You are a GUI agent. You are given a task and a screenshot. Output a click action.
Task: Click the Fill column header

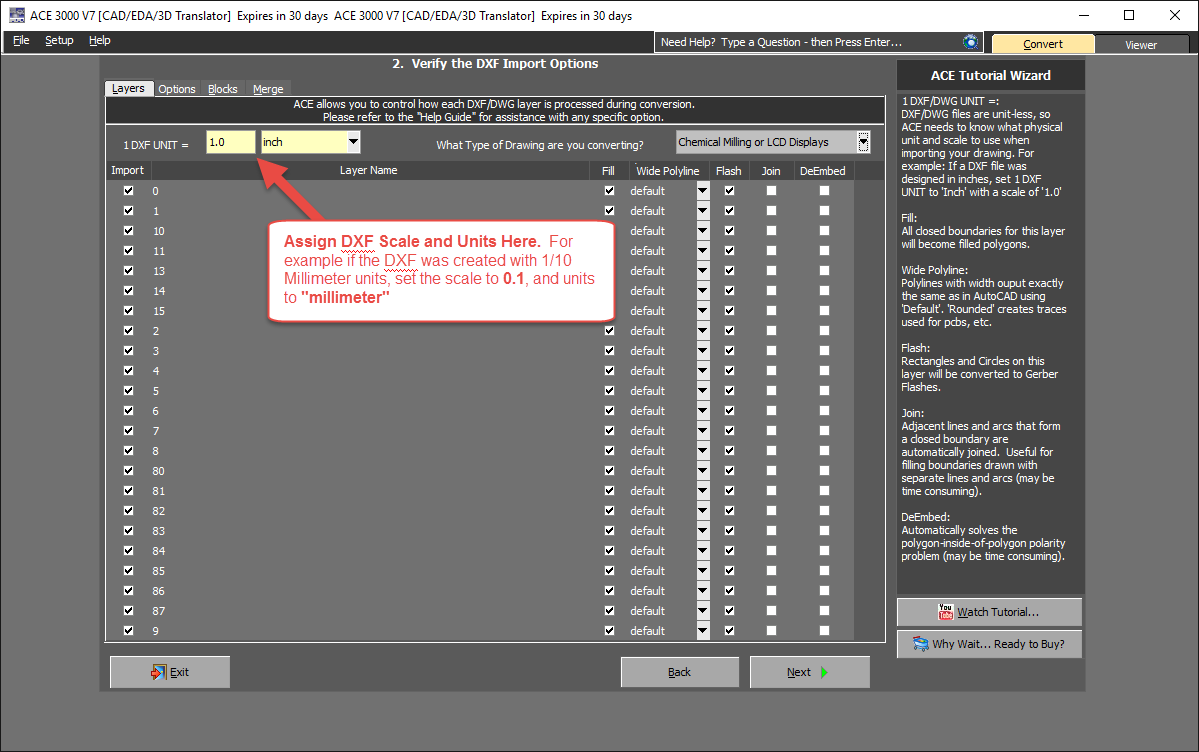608,171
